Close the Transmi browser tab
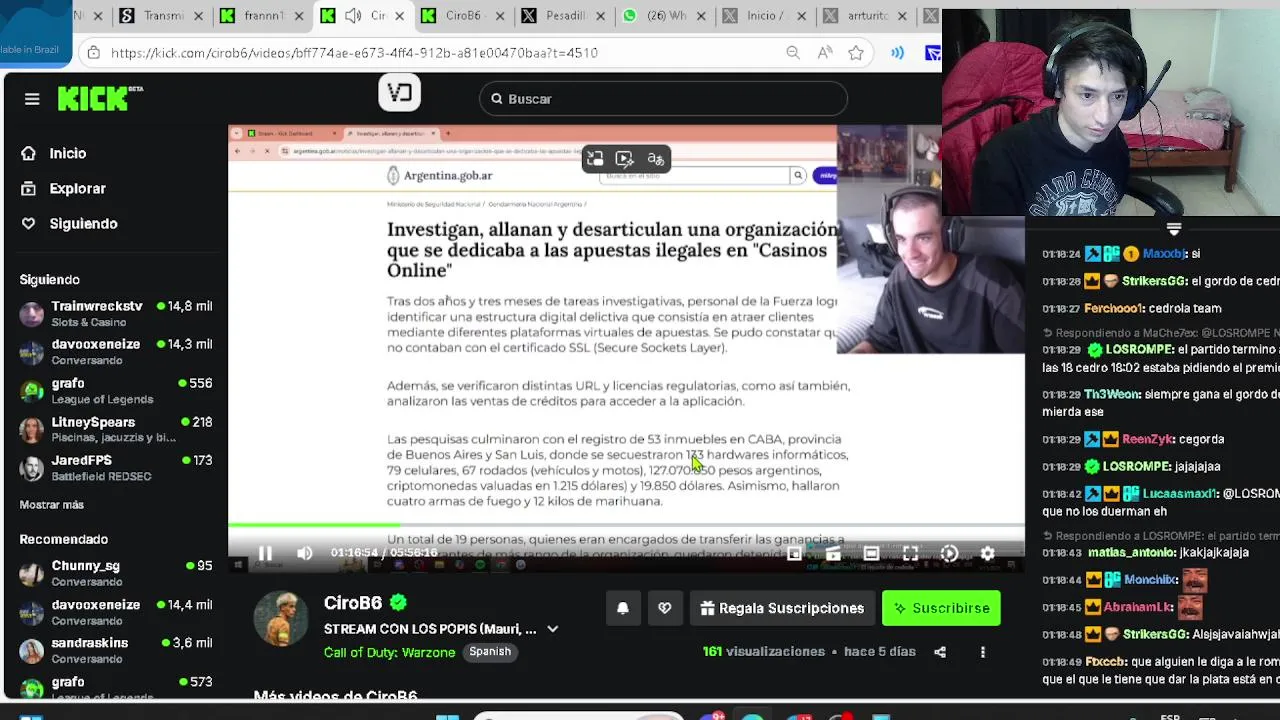Image resolution: width=1280 pixels, height=720 pixels. 198,16
